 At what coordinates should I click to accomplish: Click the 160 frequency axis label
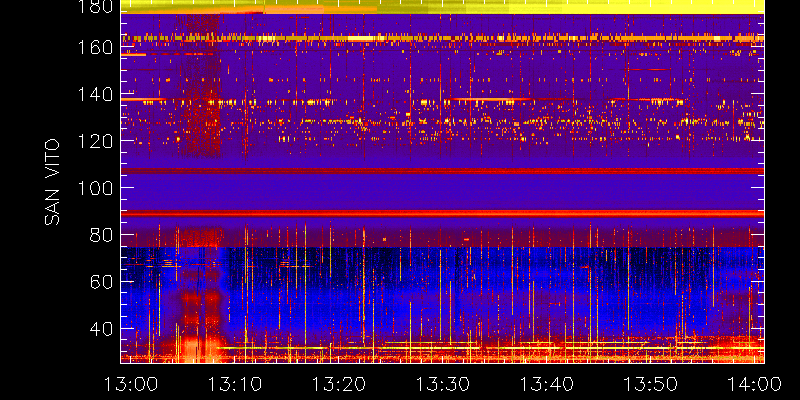click(x=95, y=48)
